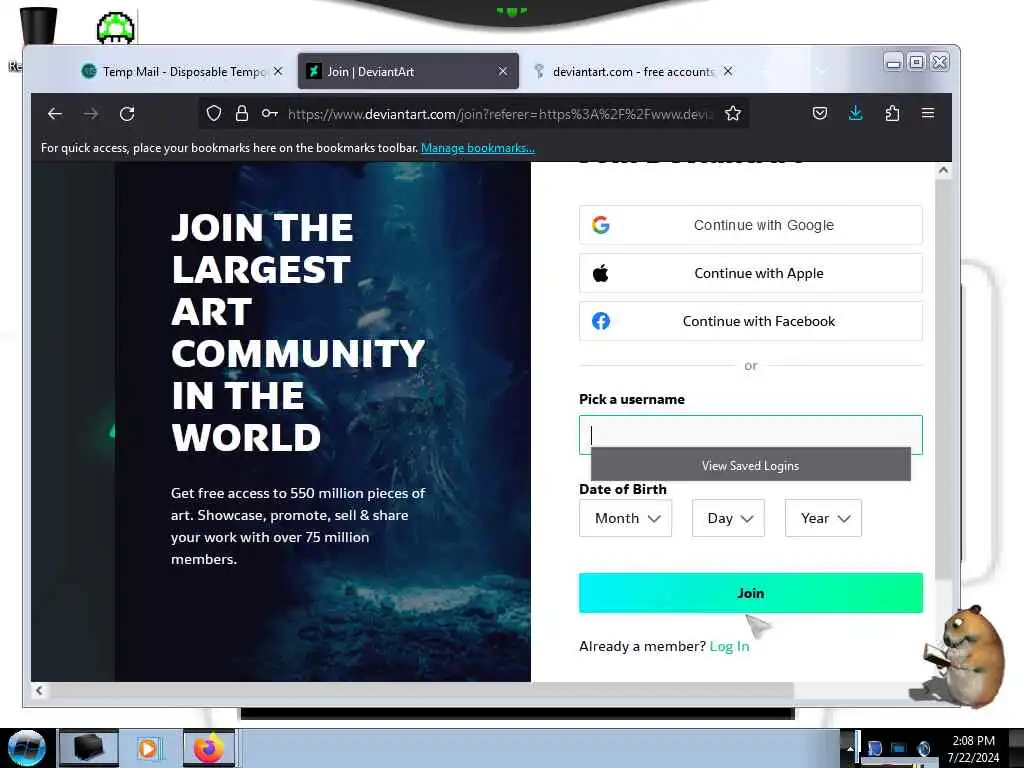This screenshot has height=768, width=1024.
Task: Continue with Google
Action: pyautogui.click(x=750, y=225)
